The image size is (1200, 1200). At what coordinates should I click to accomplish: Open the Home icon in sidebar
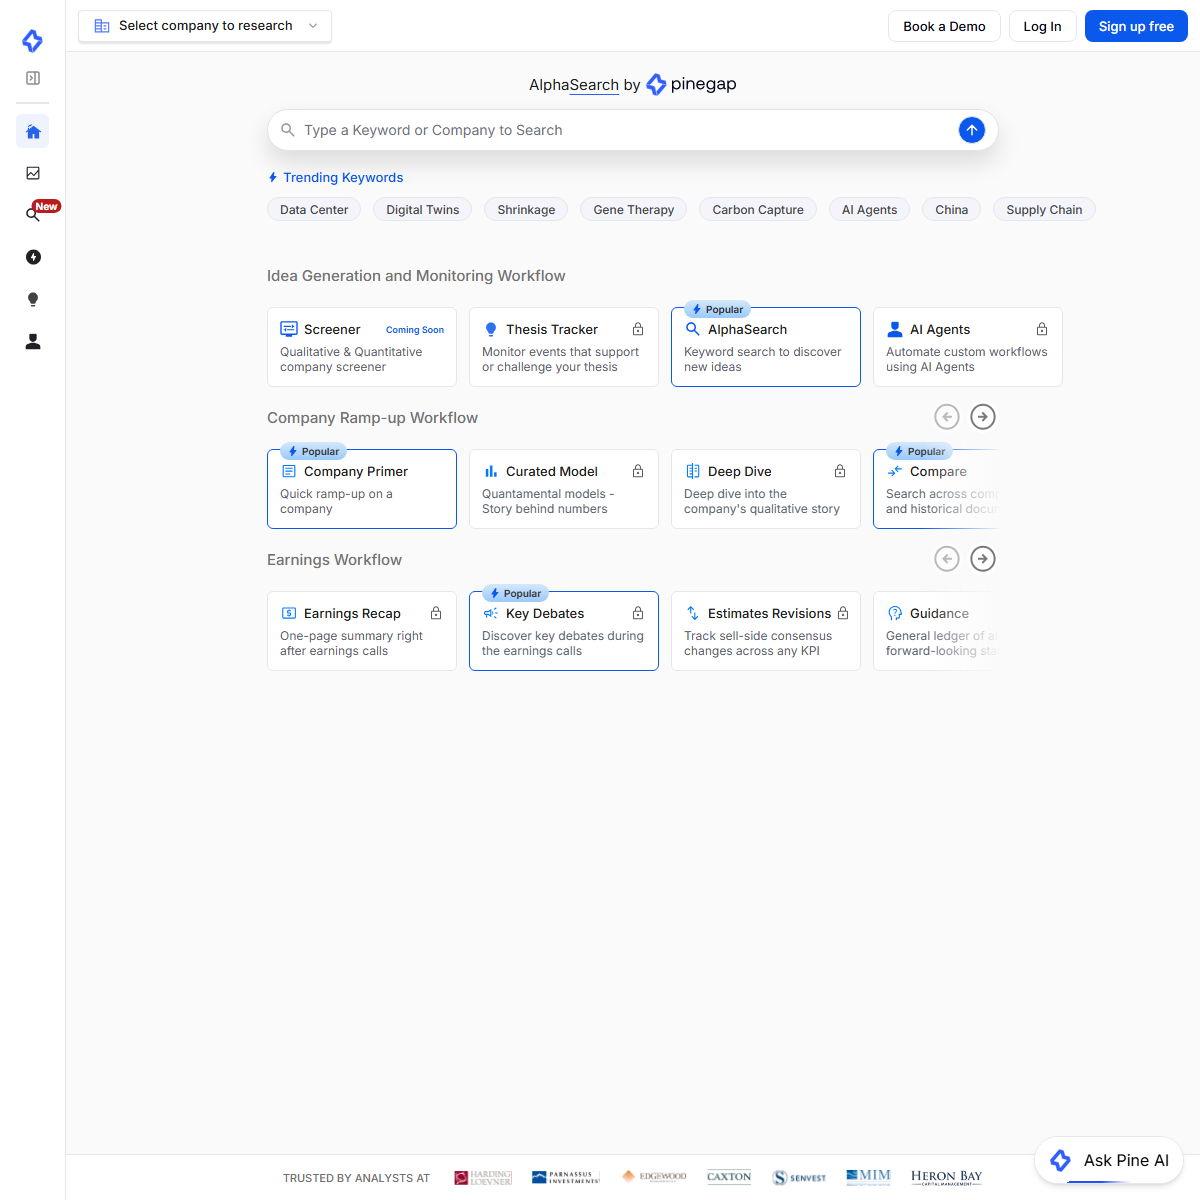point(33,131)
